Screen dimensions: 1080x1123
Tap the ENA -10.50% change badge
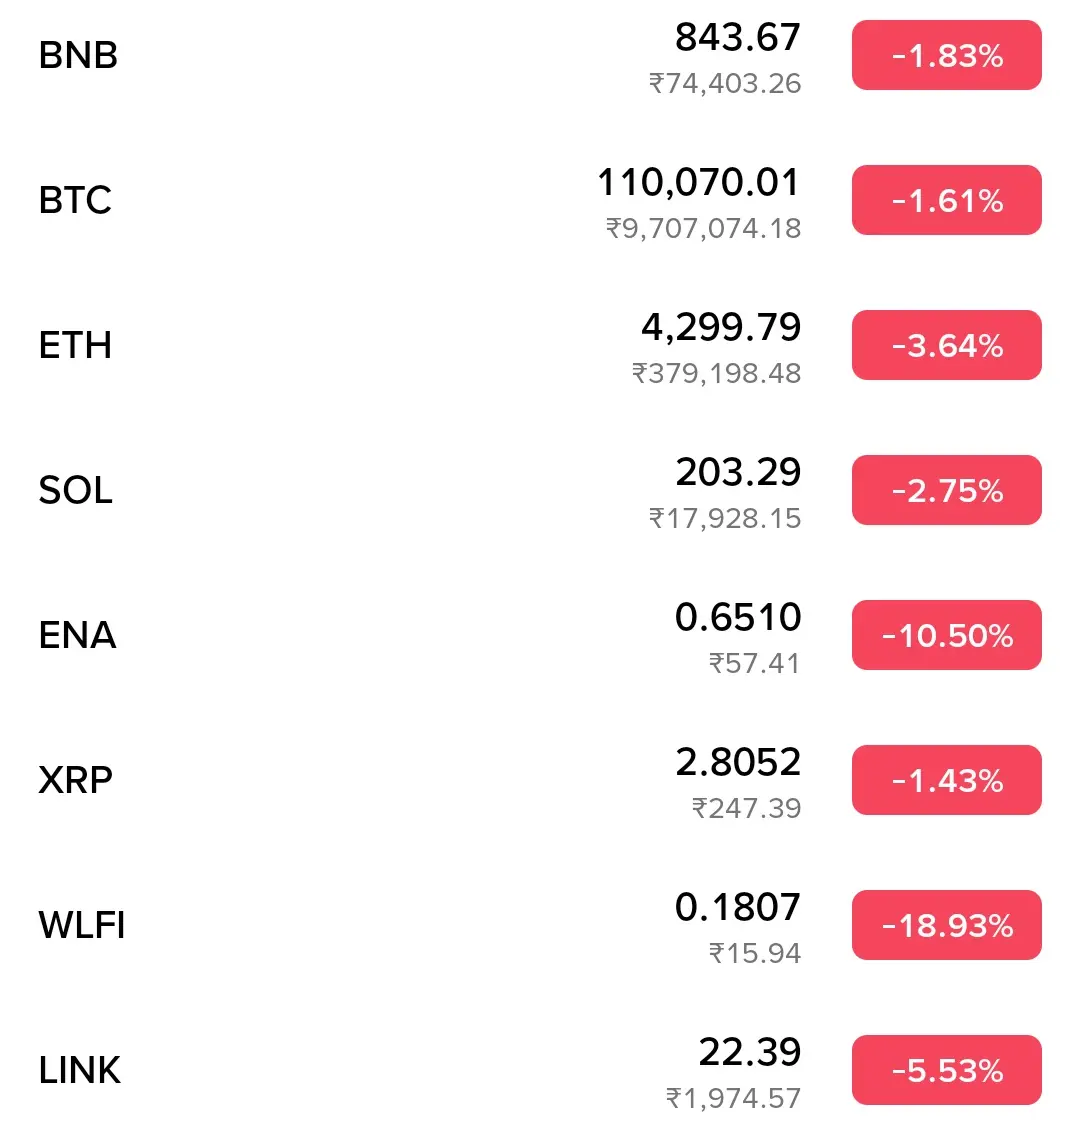pyautogui.click(x=946, y=635)
